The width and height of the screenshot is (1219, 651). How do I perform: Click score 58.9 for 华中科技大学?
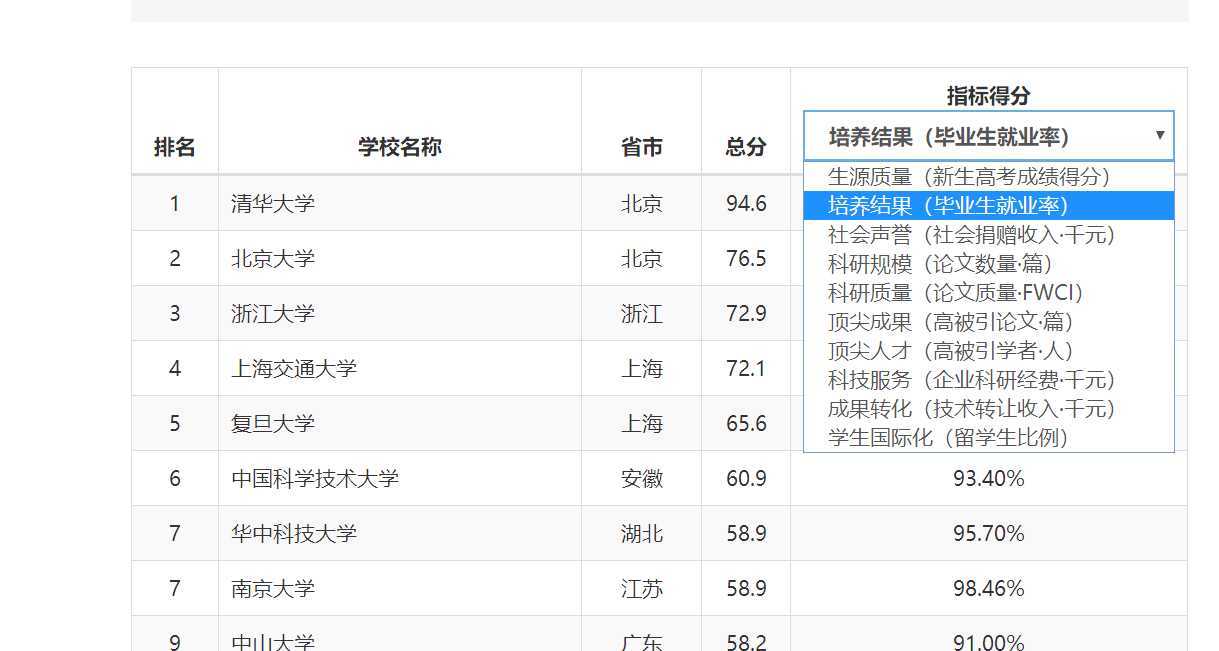pyautogui.click(x=746, y=534)
